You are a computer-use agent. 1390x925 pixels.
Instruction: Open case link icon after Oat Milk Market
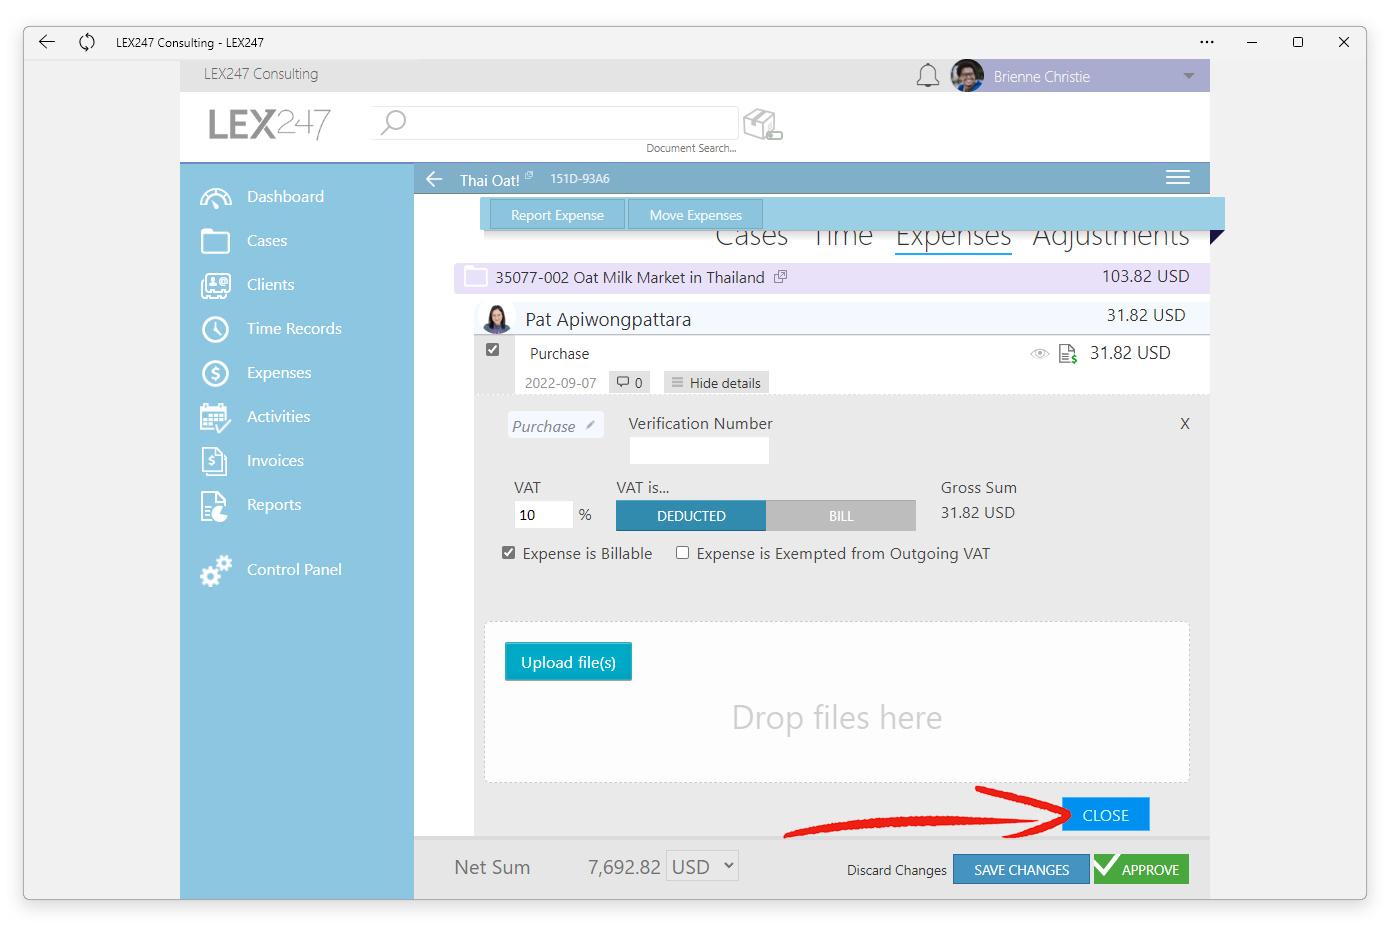[781, 276]
